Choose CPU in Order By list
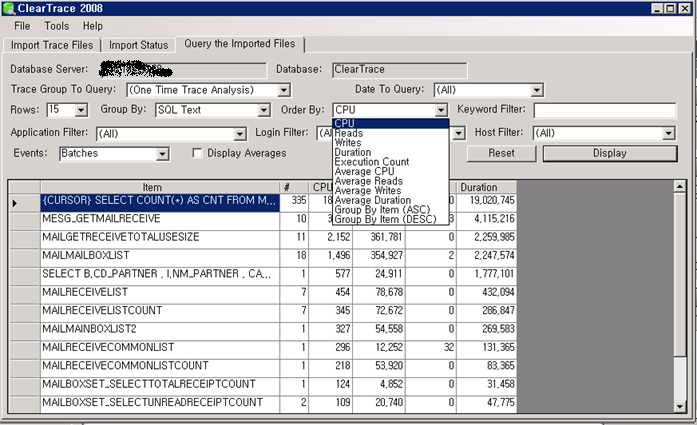The image size is (697, 425). coord(391,123)
